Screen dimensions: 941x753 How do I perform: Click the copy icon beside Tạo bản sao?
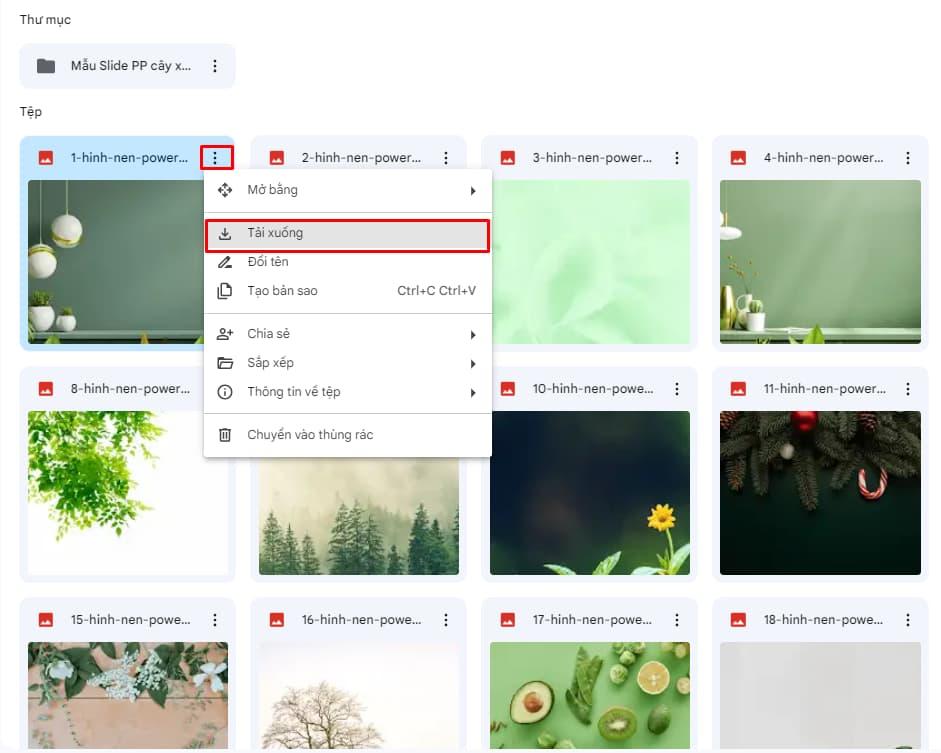pos(225,291)
